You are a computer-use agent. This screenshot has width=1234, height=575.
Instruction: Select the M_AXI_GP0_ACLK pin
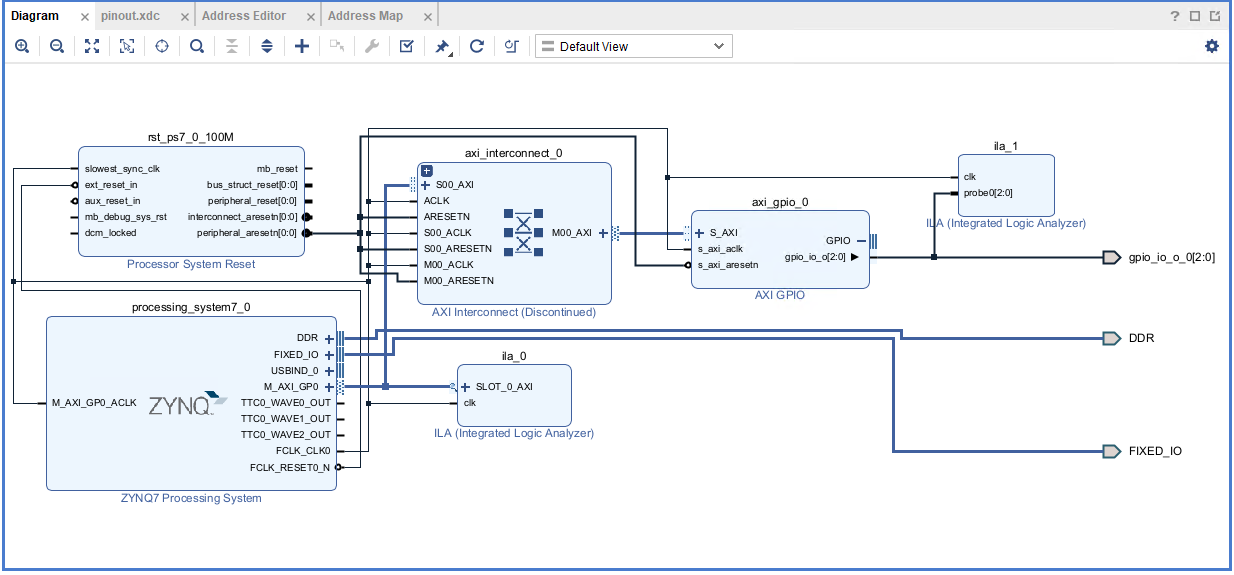point(94,403)
